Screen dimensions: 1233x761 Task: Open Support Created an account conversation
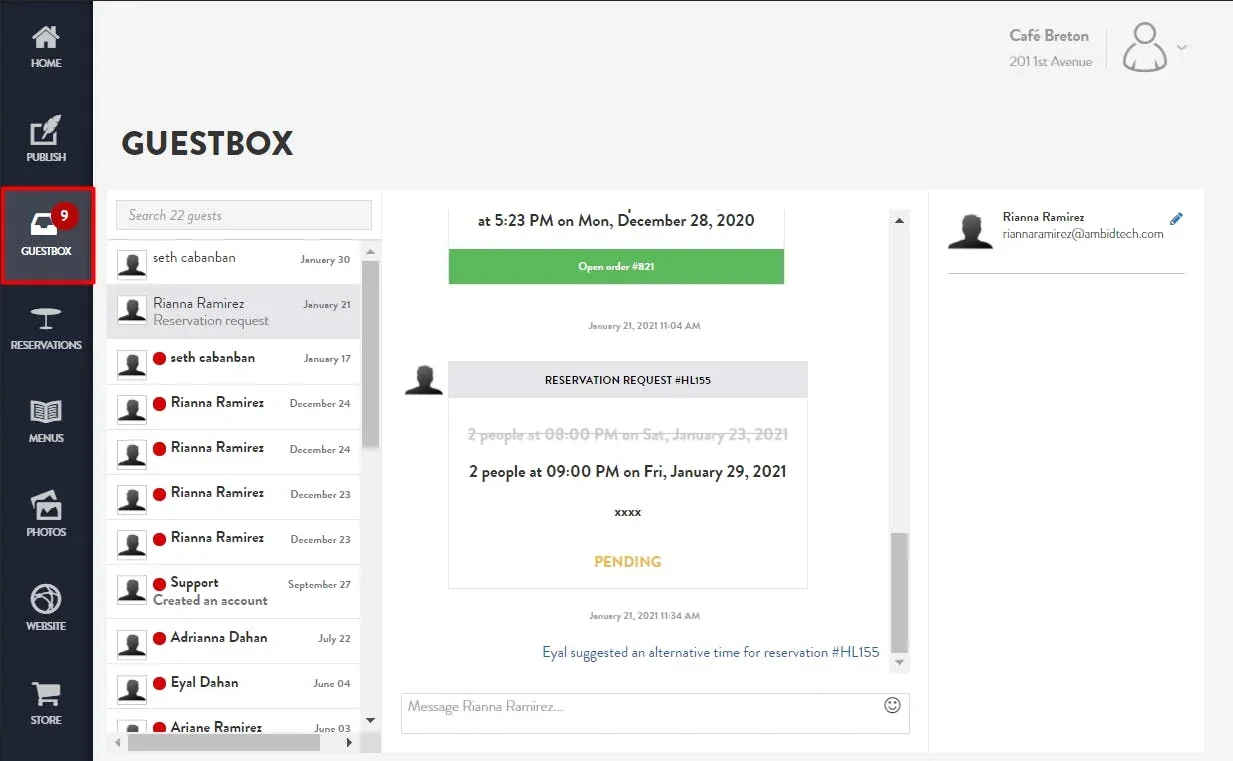pyautogui.click(x=233, y=591)
